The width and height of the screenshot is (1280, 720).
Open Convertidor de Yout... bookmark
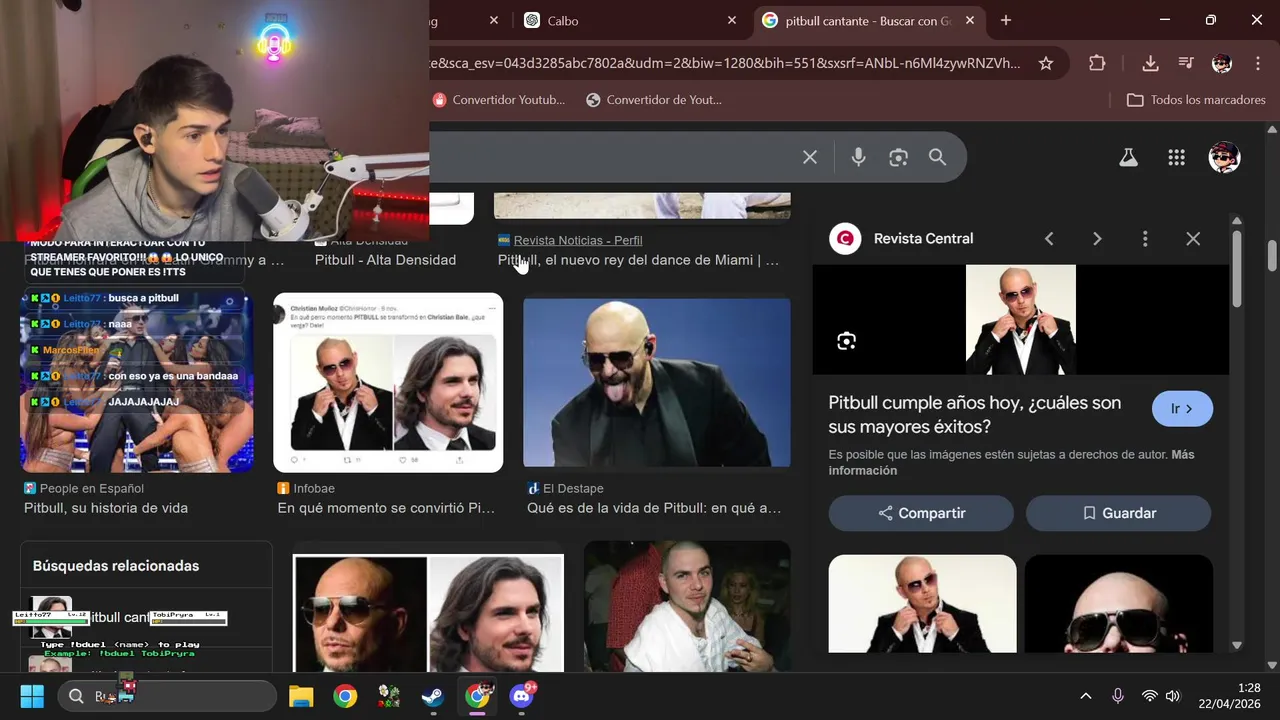point(654,100)
